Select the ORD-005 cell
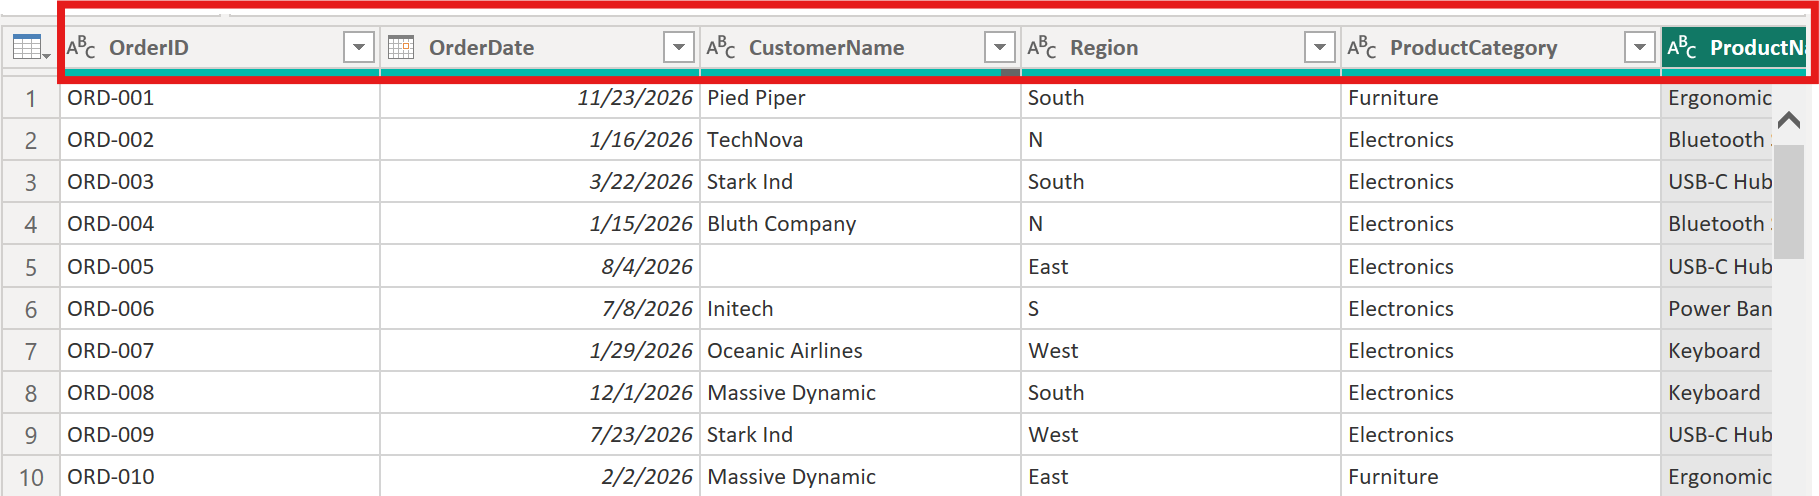1819x496 pixels. [220, 267]
